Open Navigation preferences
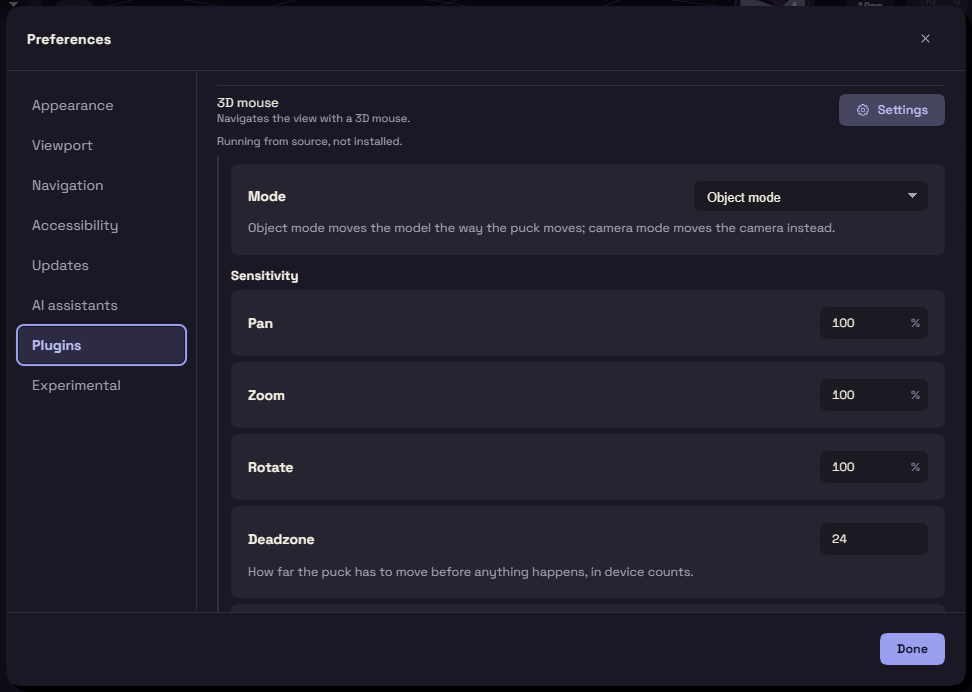 coord(101,185)
